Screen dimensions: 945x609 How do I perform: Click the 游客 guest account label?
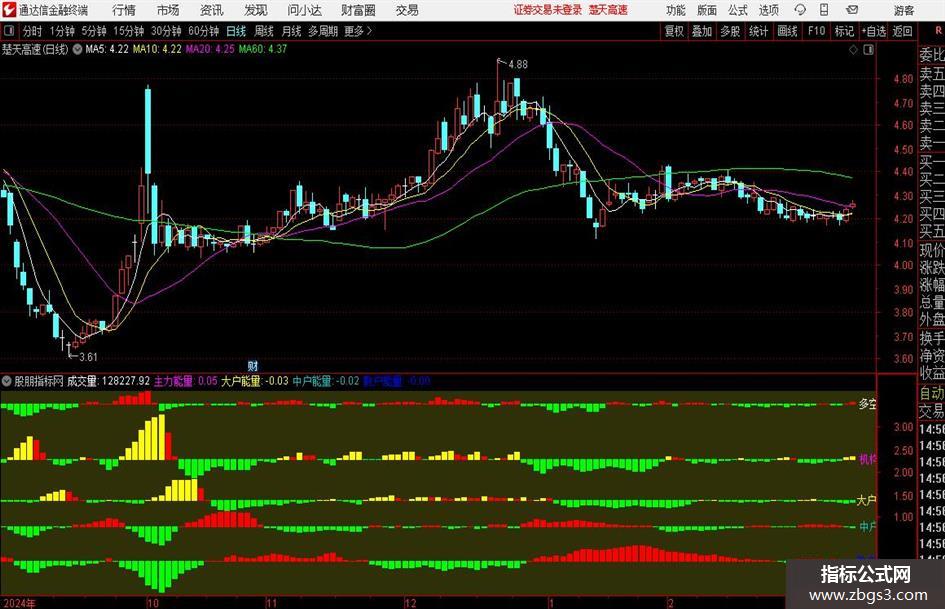[x=903, y=10]
